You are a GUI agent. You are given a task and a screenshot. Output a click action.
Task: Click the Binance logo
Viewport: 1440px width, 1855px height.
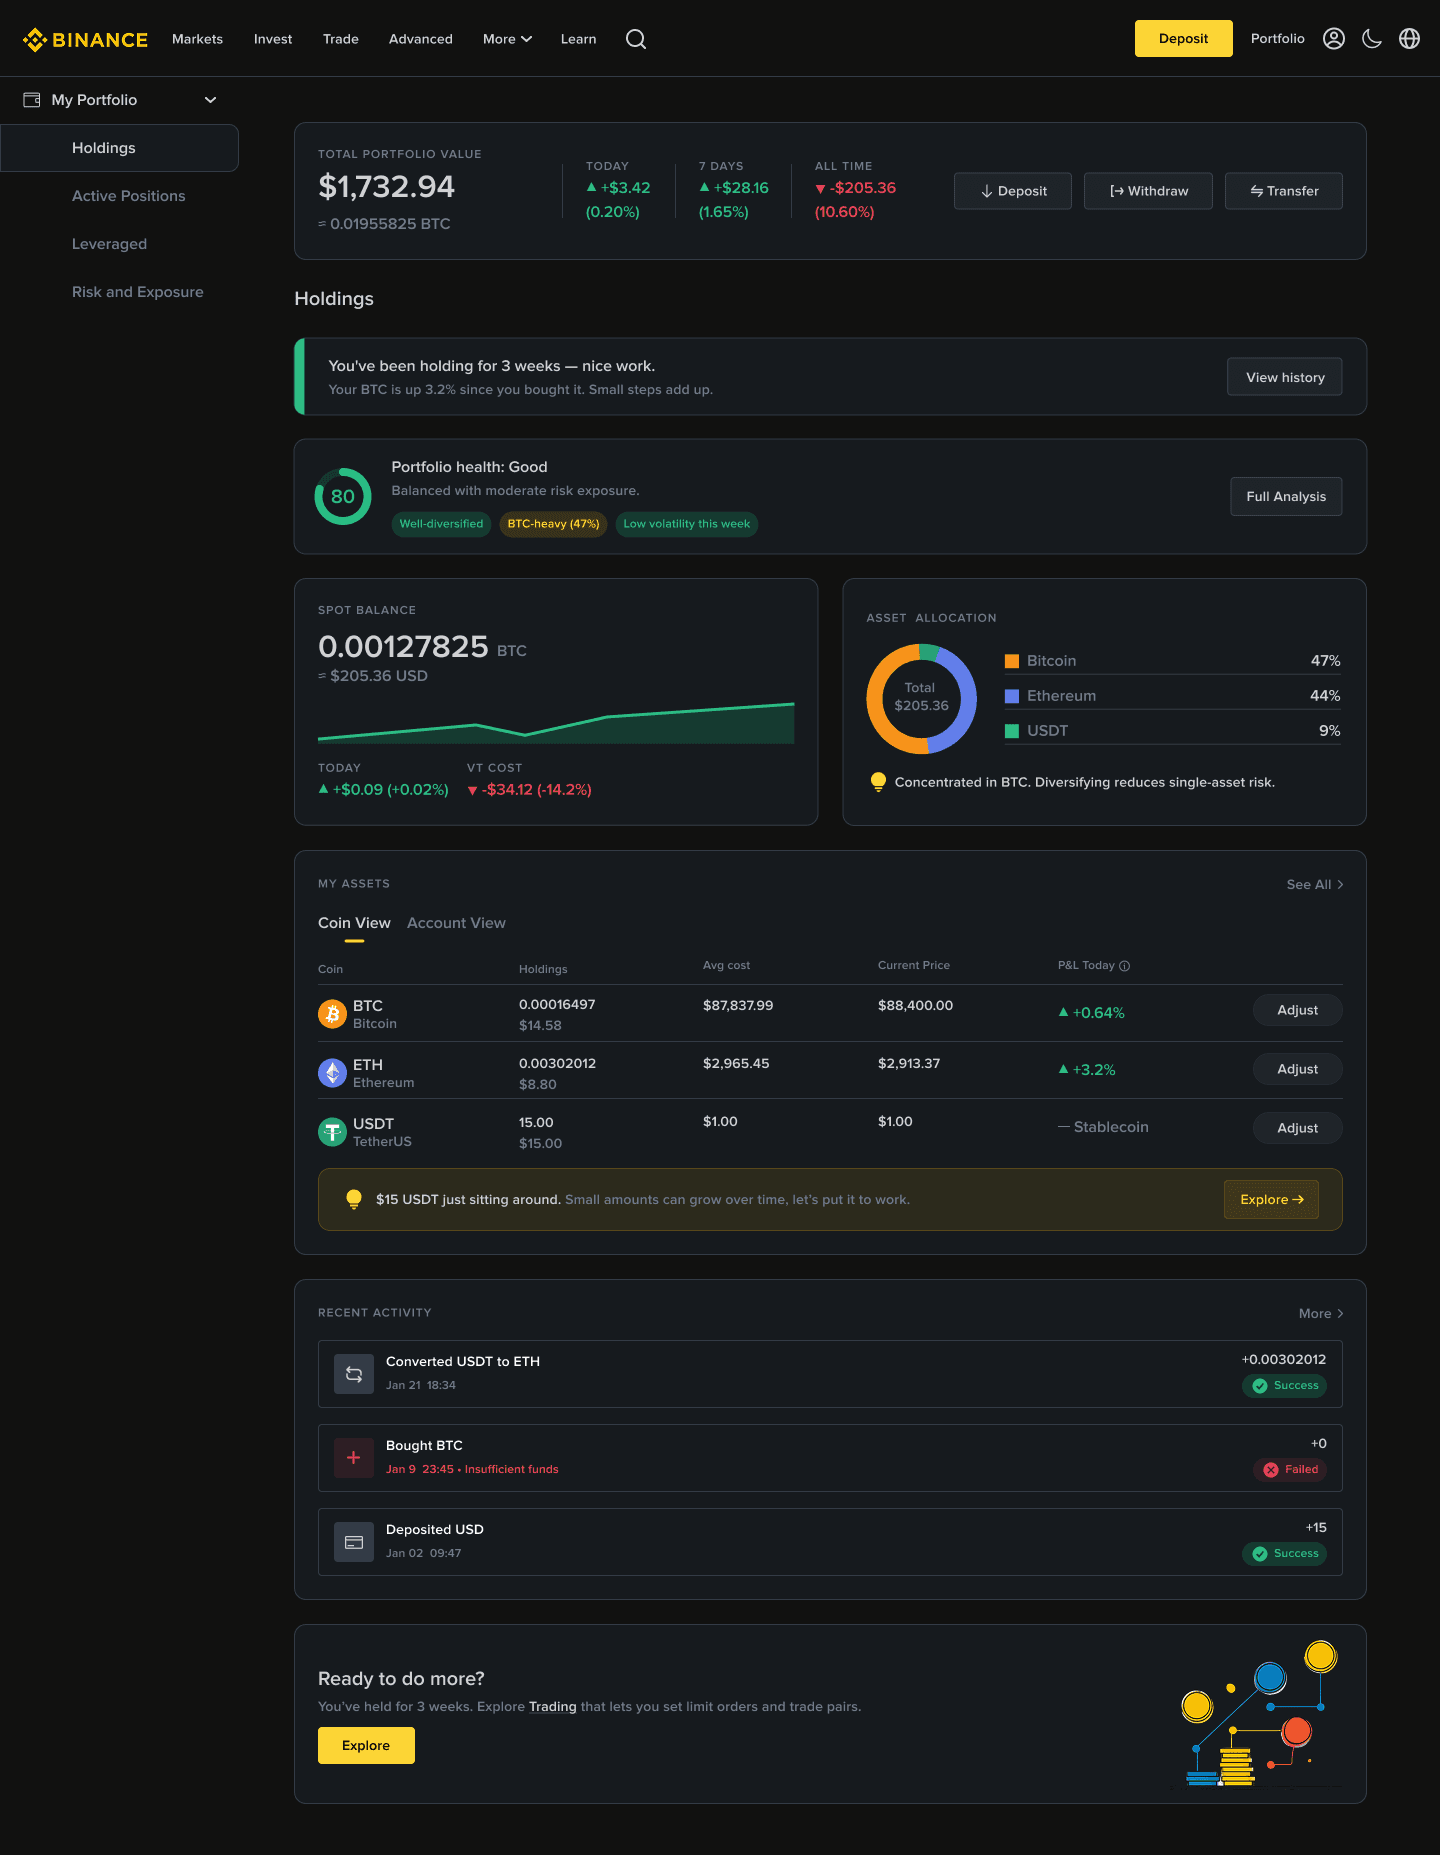pyautogui.click(x=85, y=39)
